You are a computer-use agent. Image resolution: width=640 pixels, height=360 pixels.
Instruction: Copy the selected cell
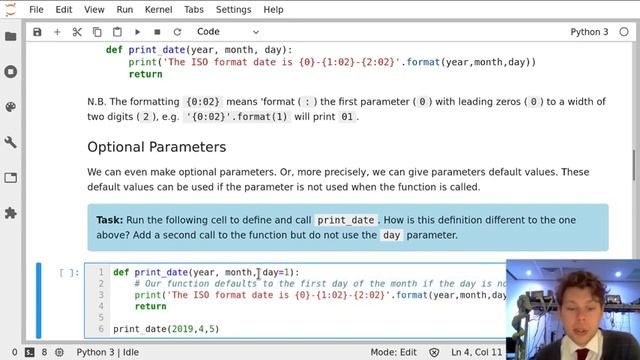tap(97, 32)
